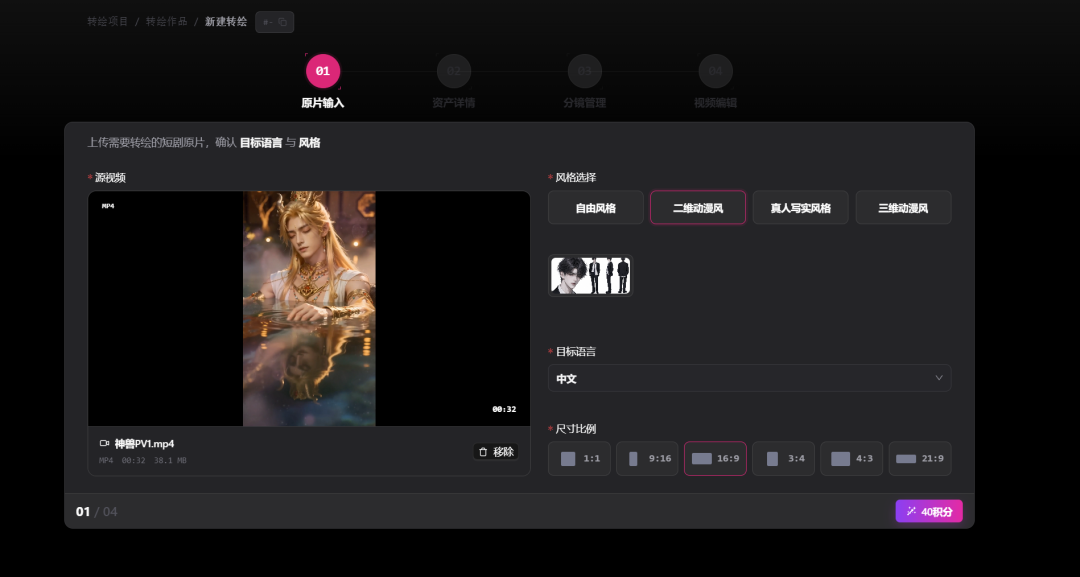
Task: Click the chevron arrow of language selector
Action: 939,378
